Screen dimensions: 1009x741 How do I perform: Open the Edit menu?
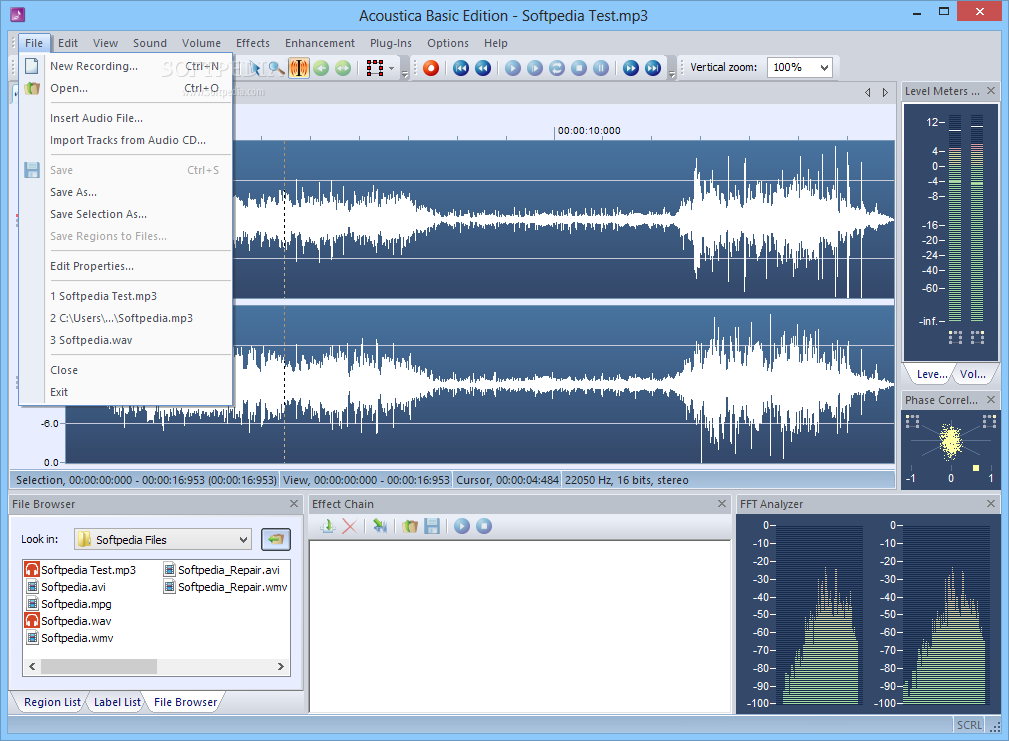click(68, 43)
